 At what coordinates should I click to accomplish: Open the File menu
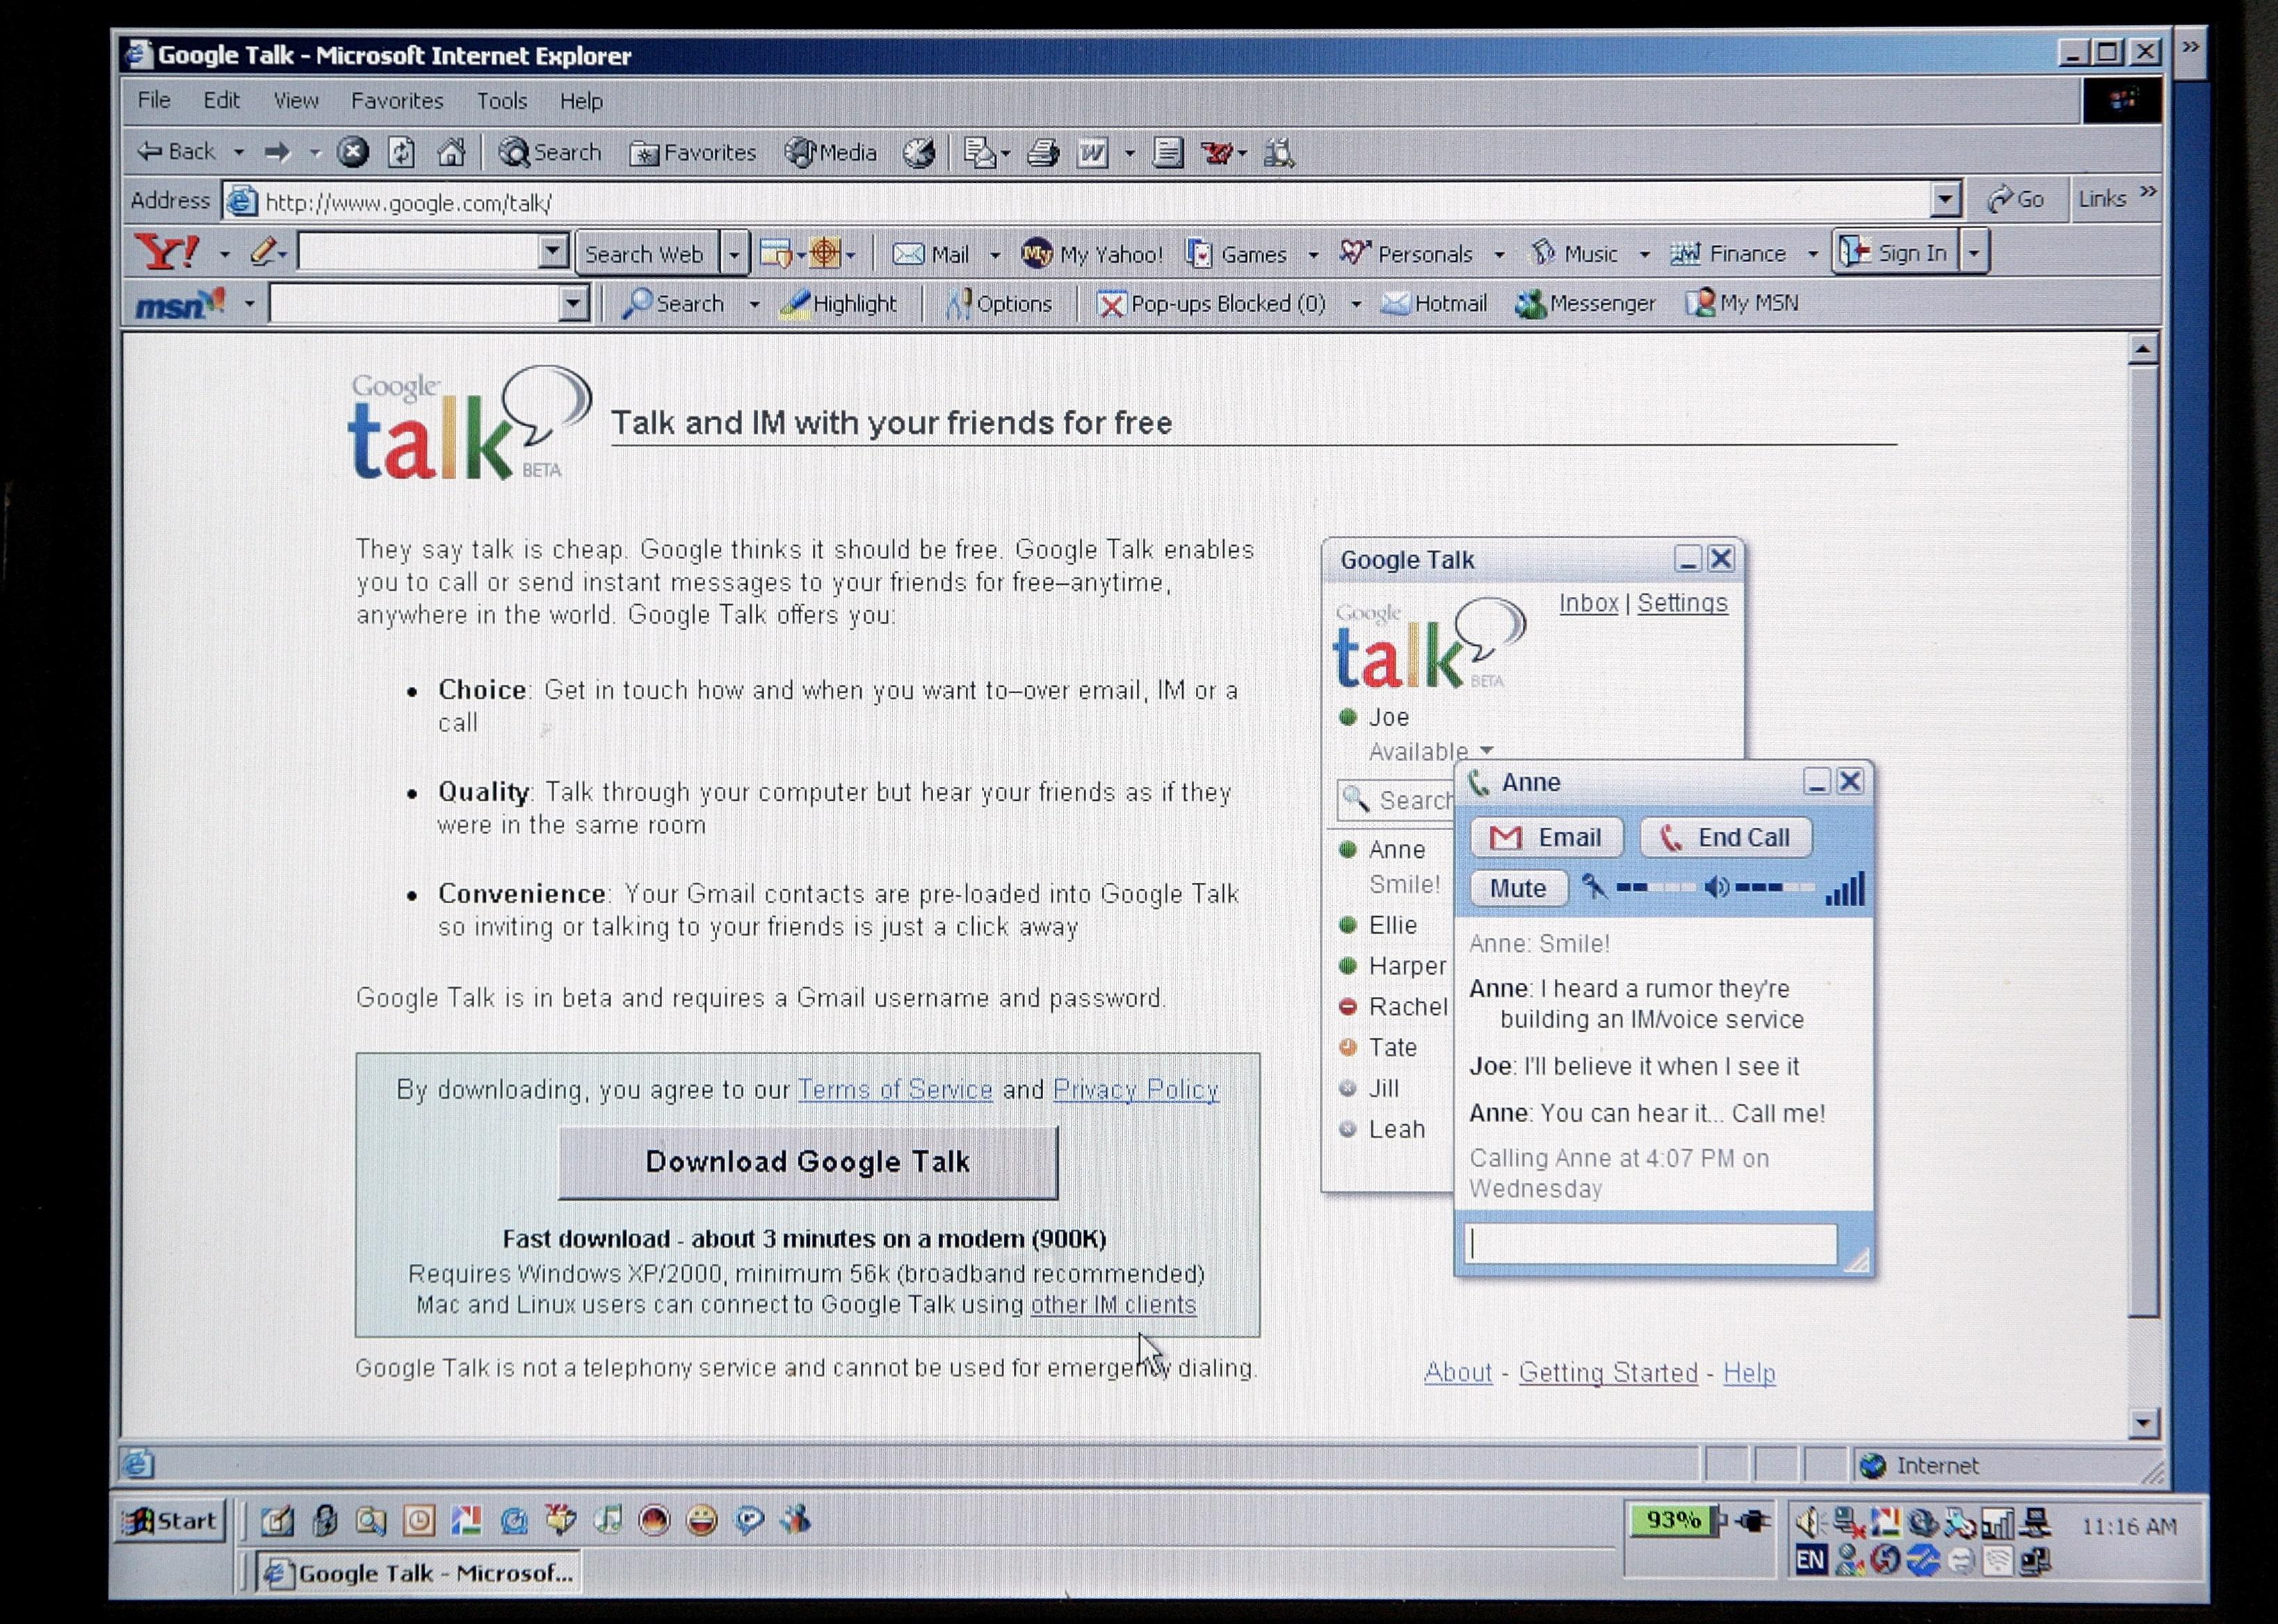pyautogui.click(x=154, y=100)
